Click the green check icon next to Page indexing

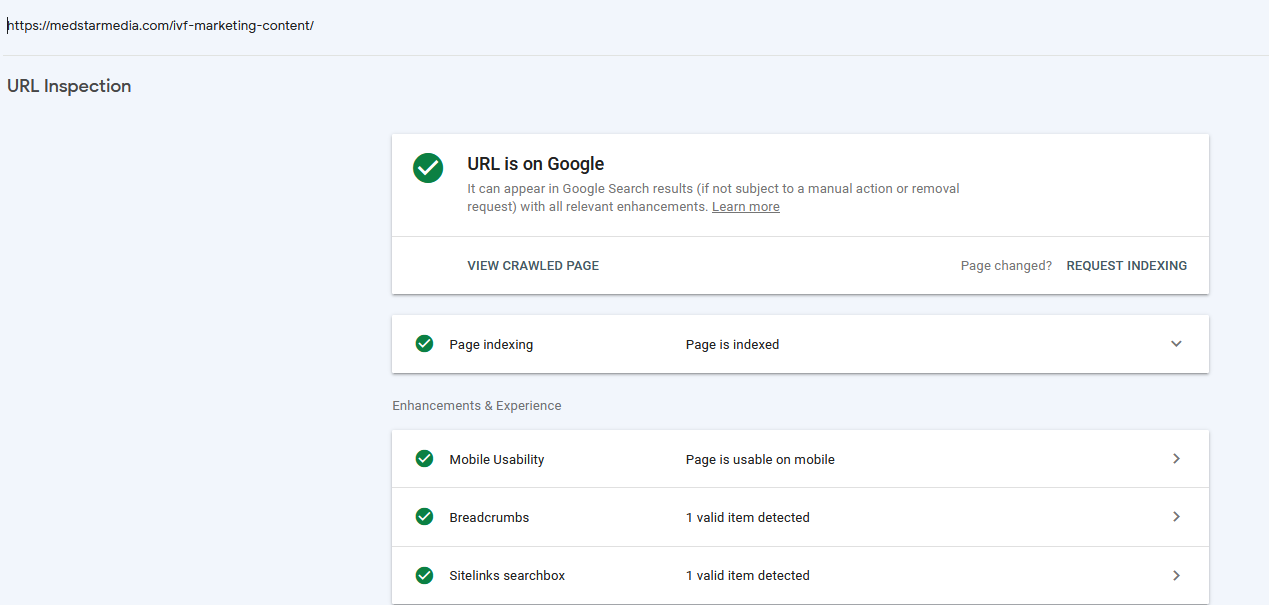(424, 344)
